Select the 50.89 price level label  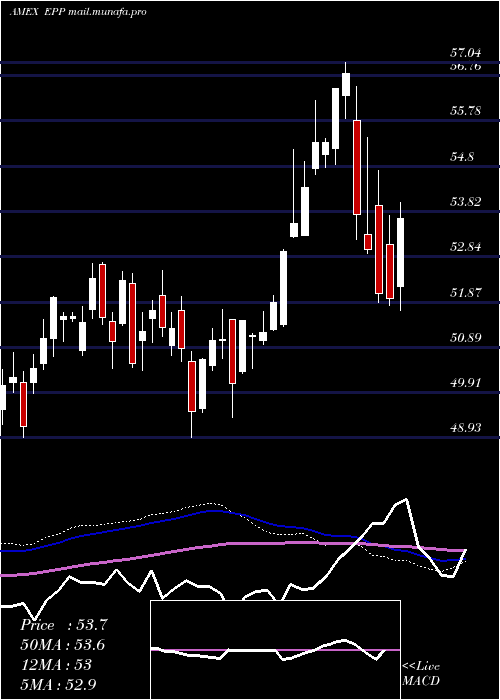[466, 337]
